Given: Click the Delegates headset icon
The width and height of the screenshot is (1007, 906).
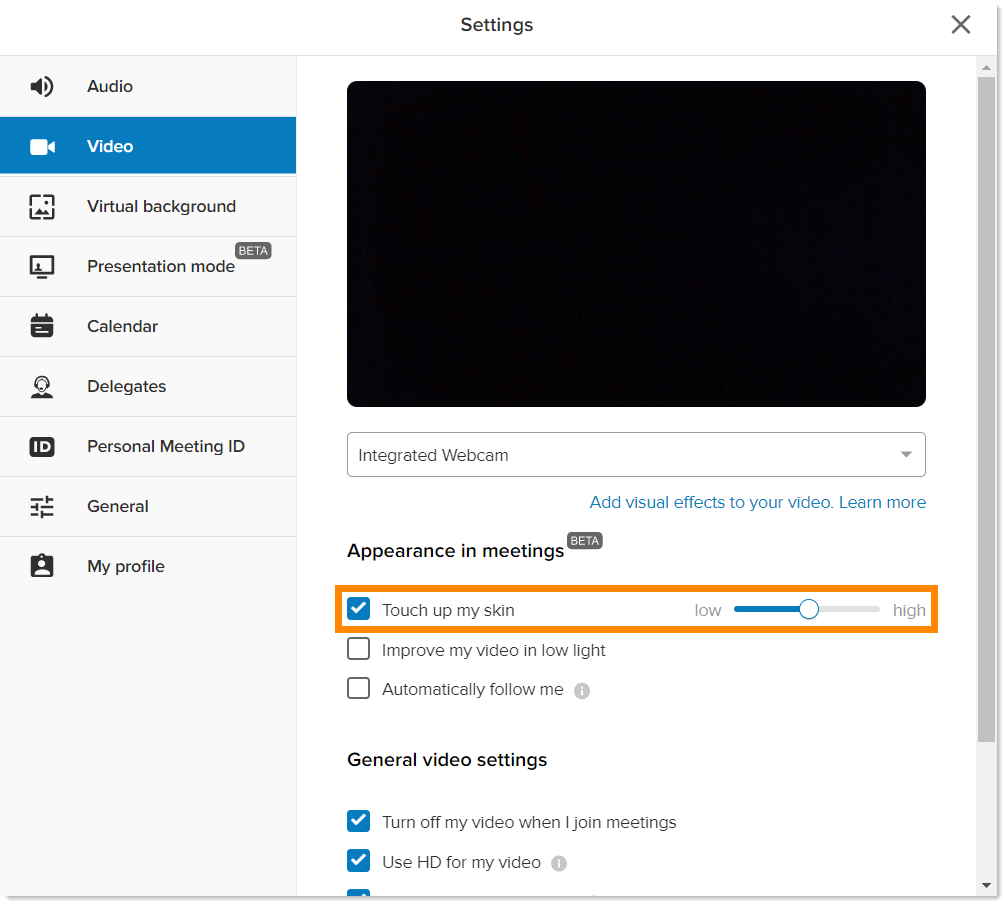Looking at the screenshot, I should [42, 387].
